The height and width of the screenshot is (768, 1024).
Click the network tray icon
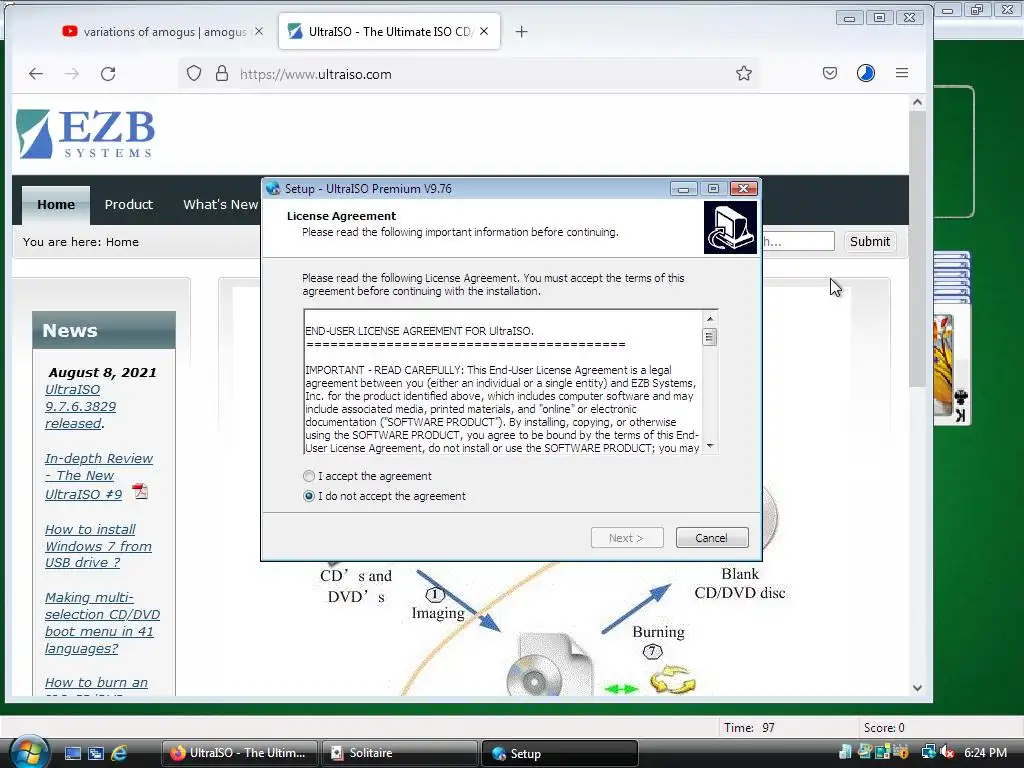pos(928,752)
